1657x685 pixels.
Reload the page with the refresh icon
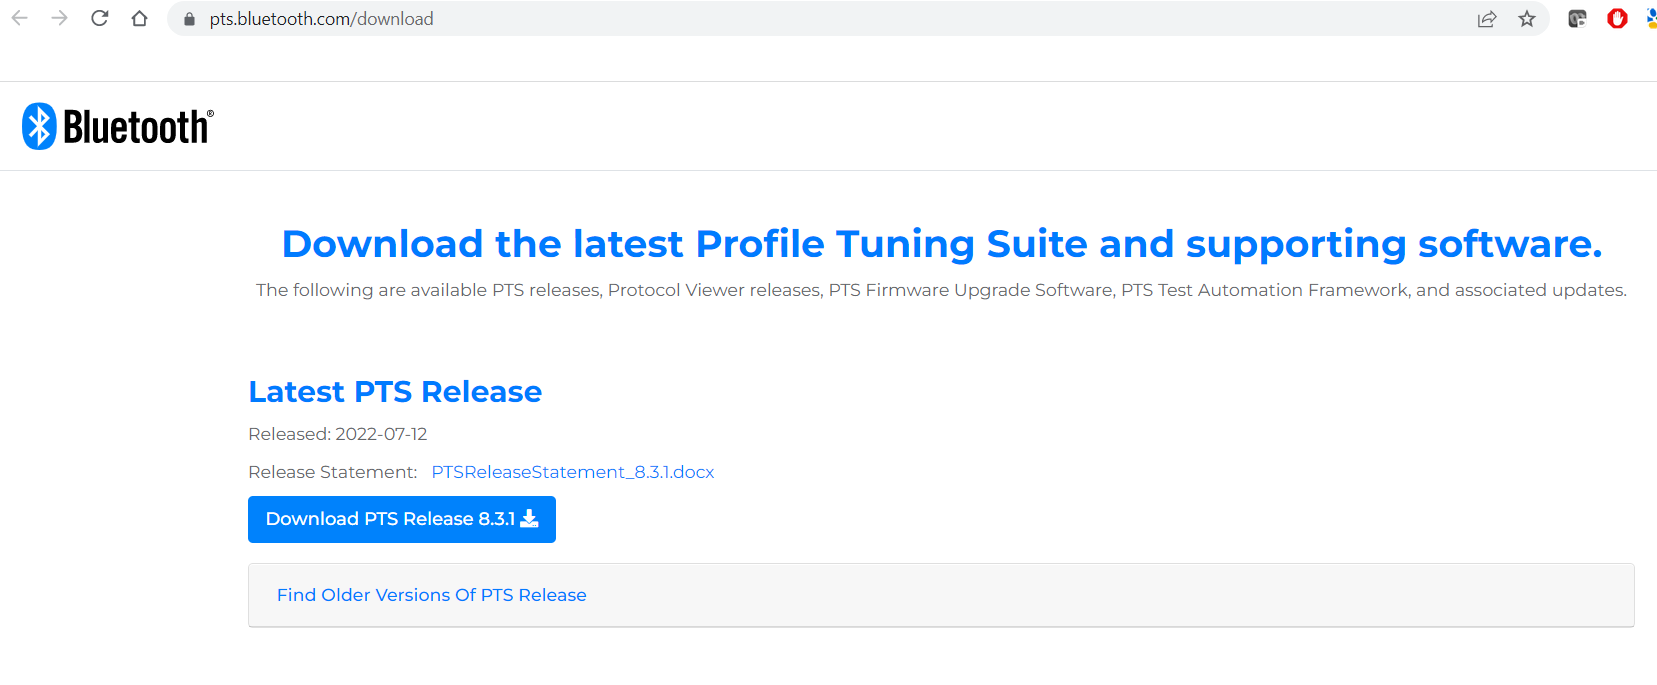(99, 18)
